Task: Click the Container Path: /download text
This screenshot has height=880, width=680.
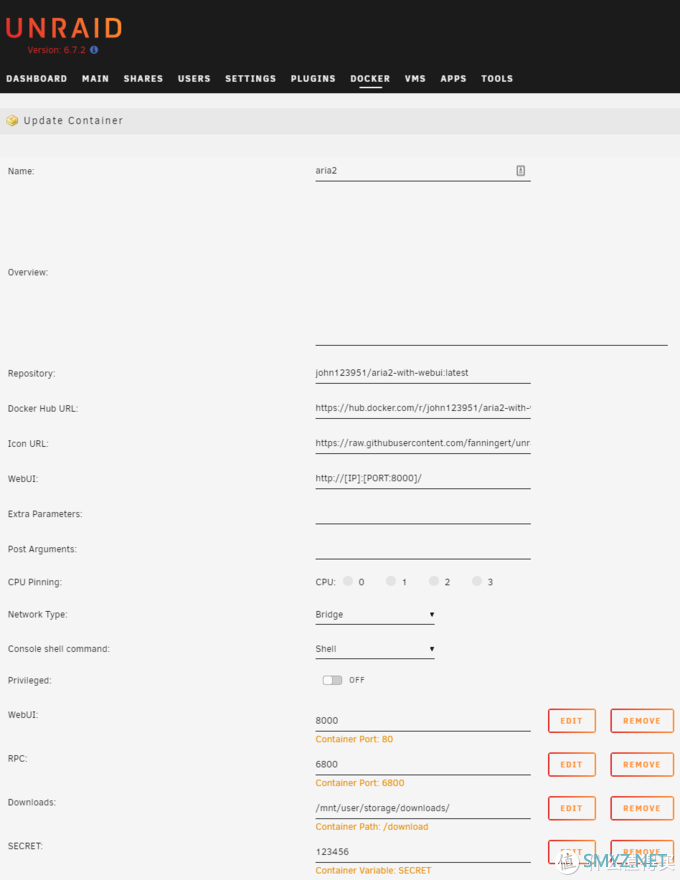Action: pyautogui.click(x=371, y=827)
